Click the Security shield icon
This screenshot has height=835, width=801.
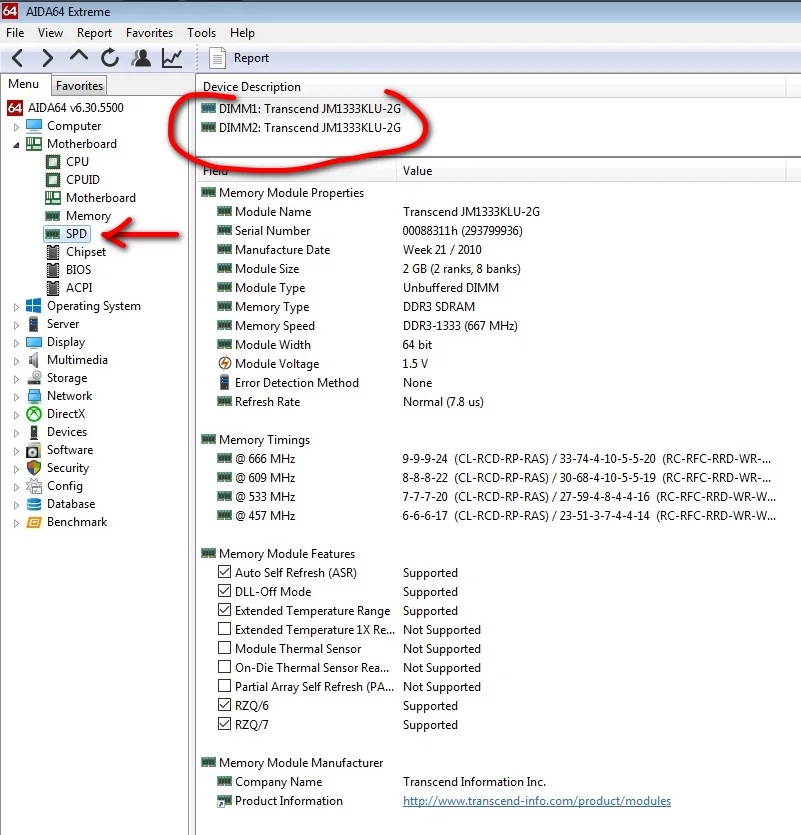[34, 468]
